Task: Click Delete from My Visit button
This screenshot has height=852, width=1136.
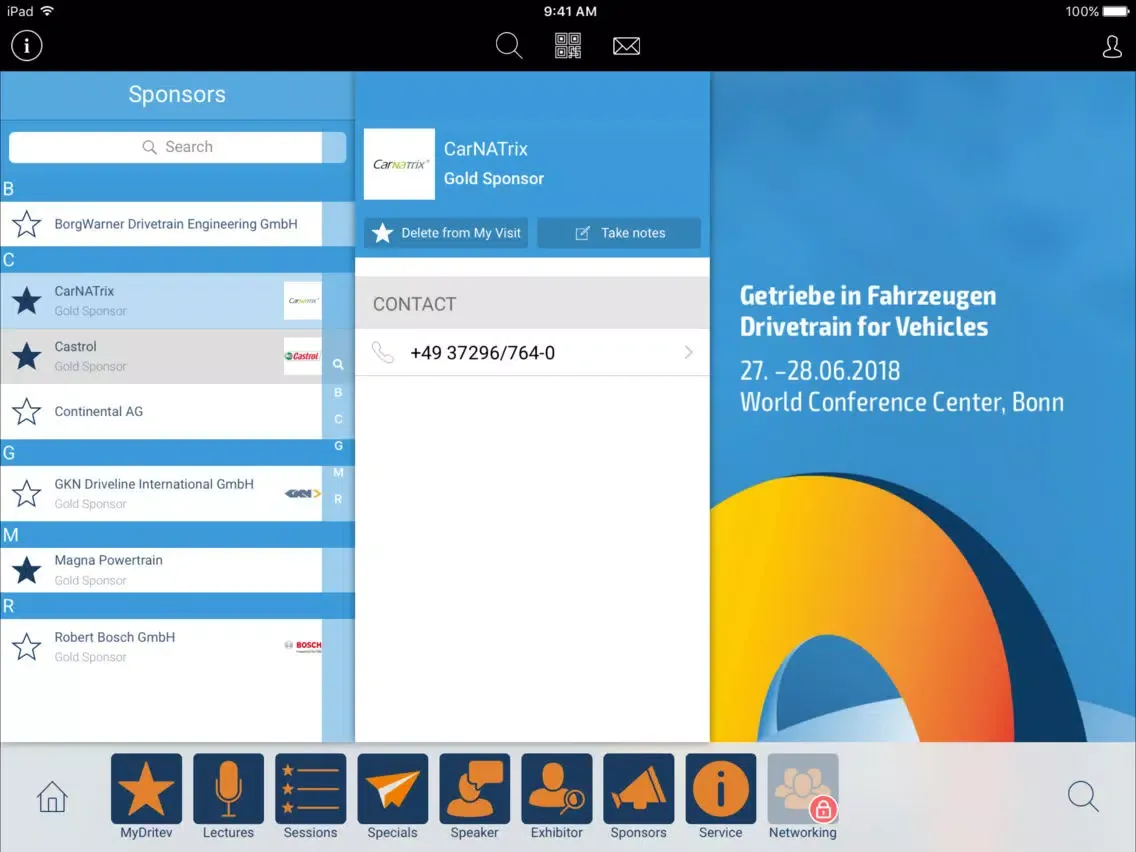Action: 446,233
